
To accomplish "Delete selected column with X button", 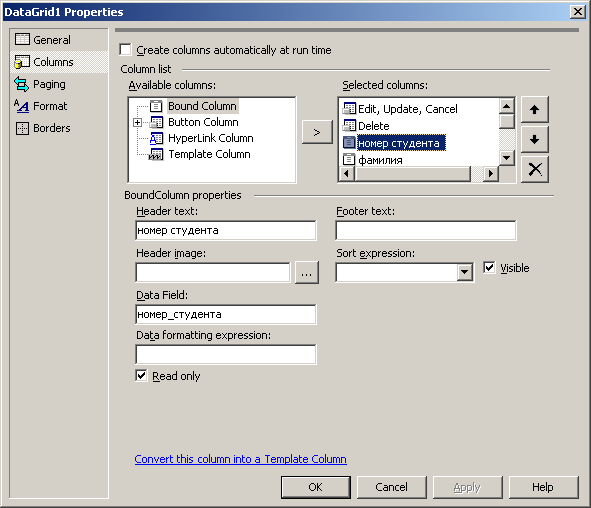I will tap(534, 169).
